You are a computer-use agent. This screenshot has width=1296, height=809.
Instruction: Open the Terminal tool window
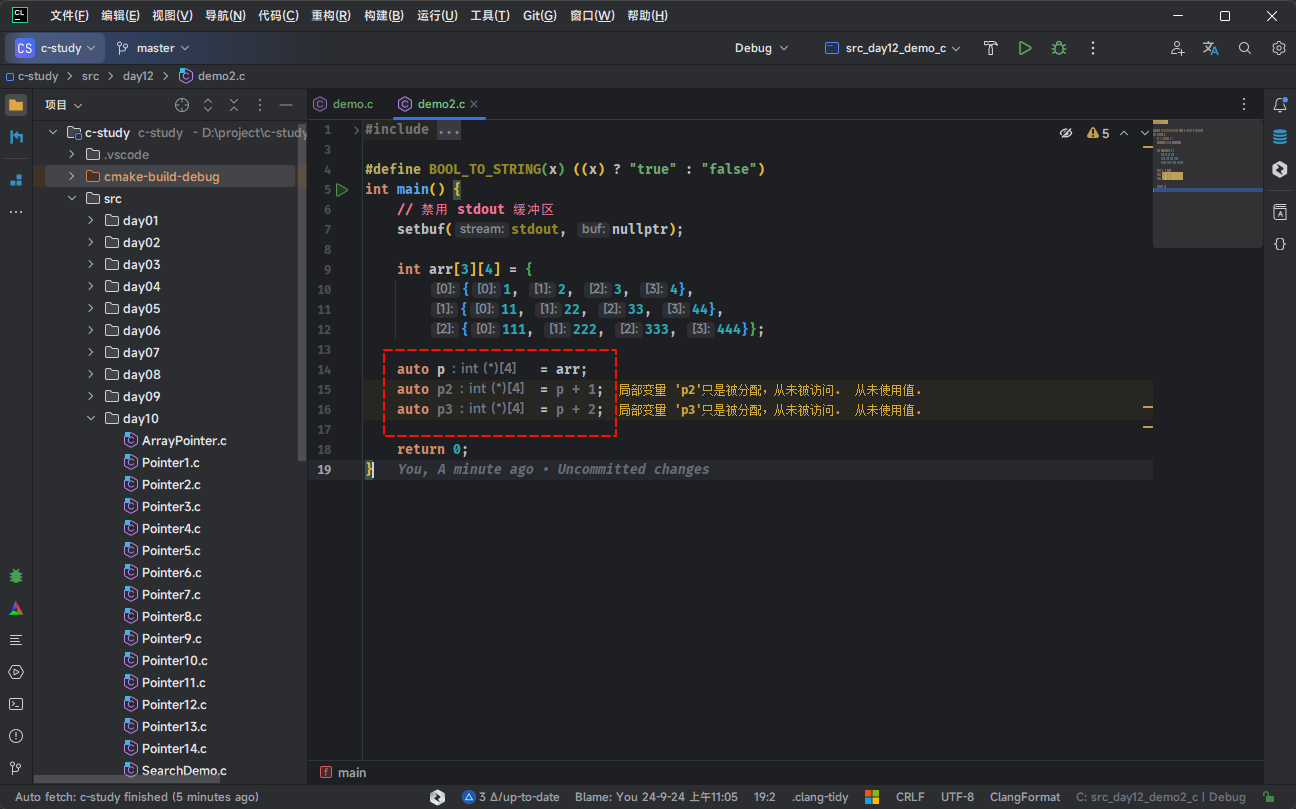point(16,704)
